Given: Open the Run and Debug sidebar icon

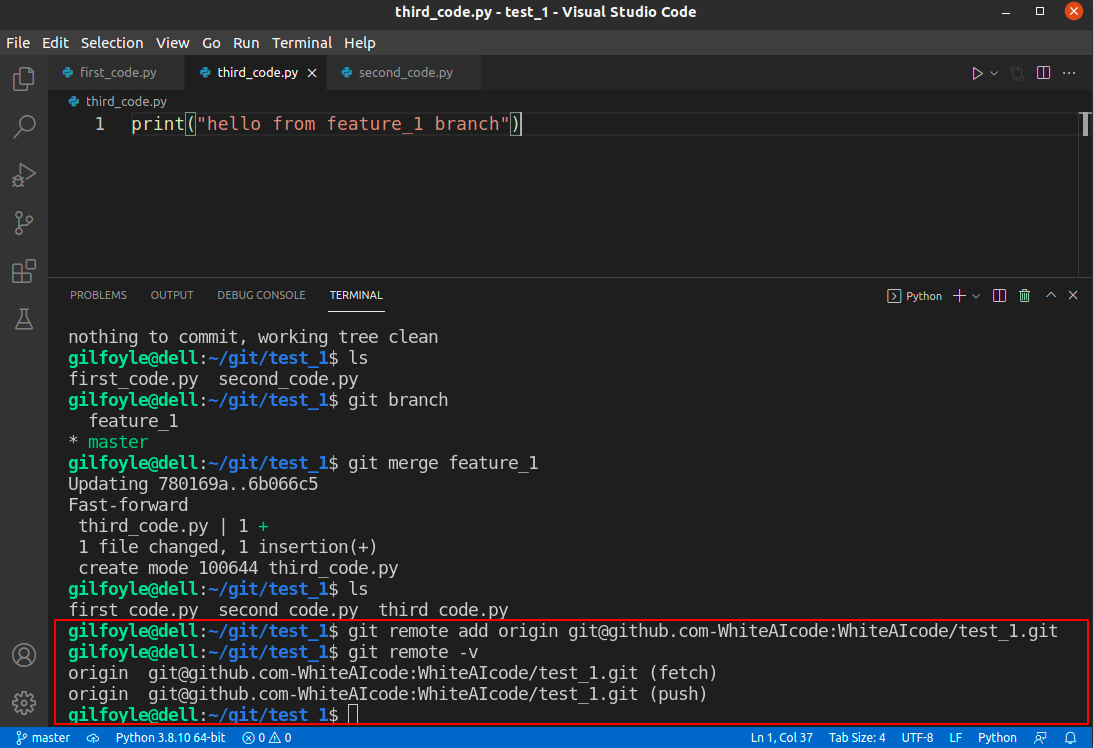Looking at the screenshot, I should click(23, 175).
